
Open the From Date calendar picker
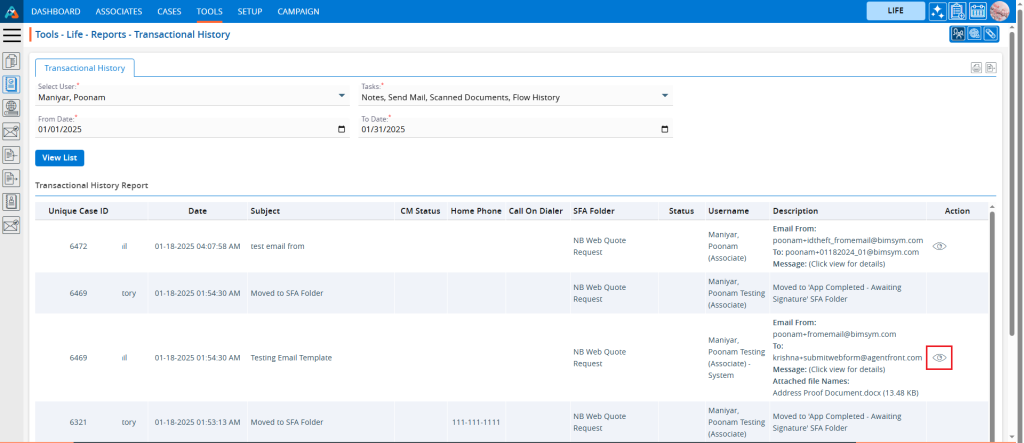coord(342,129)
